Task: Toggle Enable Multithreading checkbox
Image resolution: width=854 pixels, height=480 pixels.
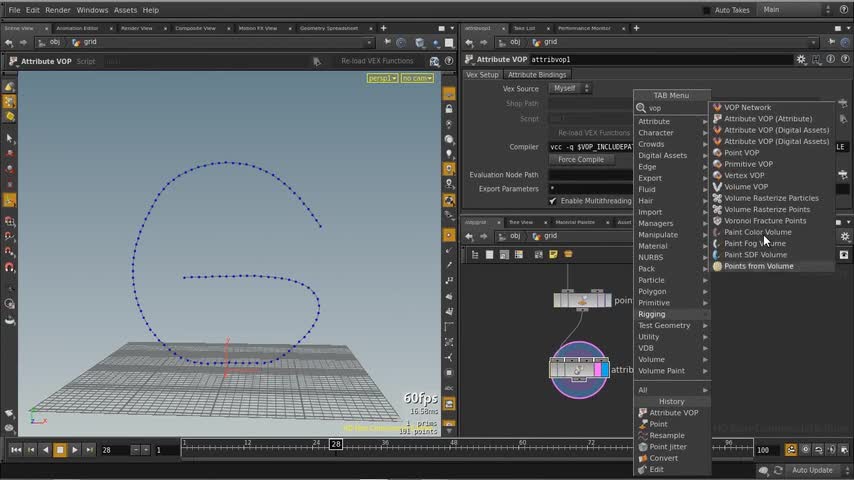Action: tap(553, 201)
